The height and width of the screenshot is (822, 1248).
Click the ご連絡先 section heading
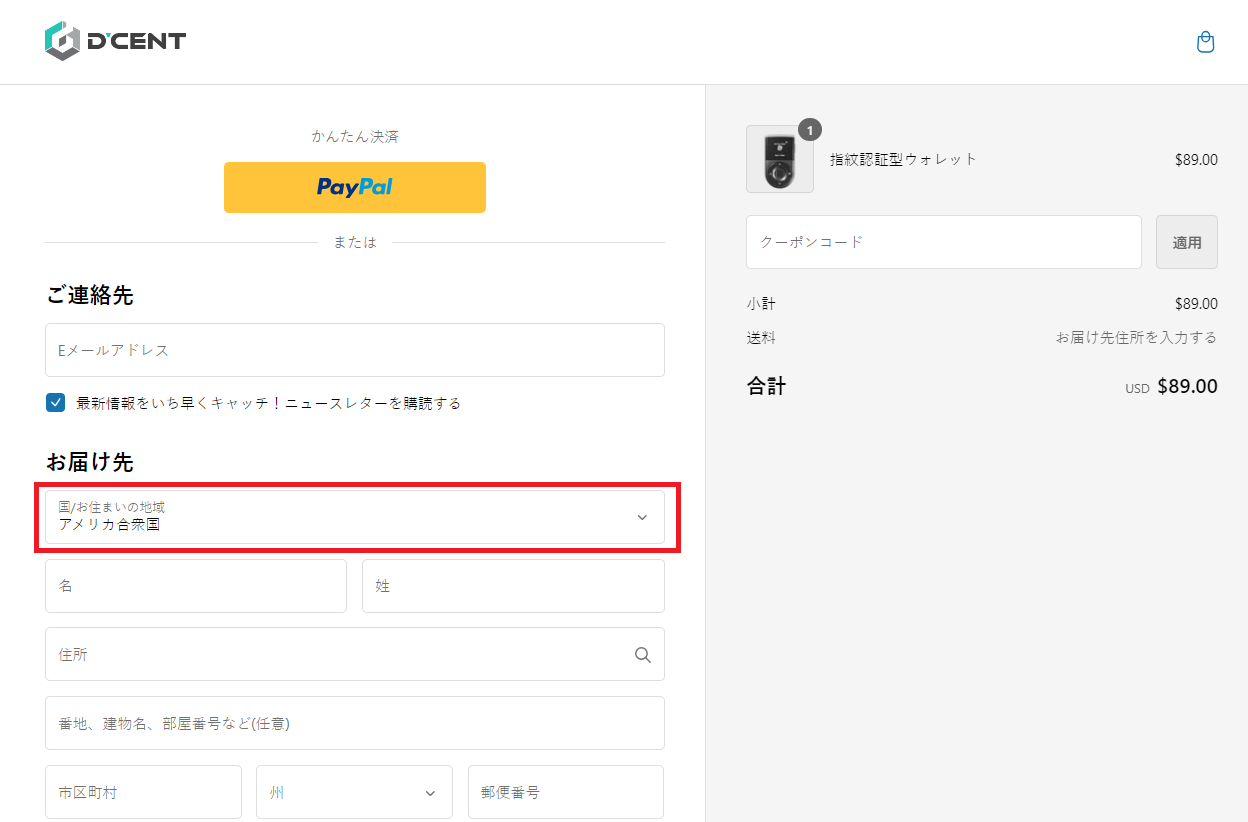[90, 295]
